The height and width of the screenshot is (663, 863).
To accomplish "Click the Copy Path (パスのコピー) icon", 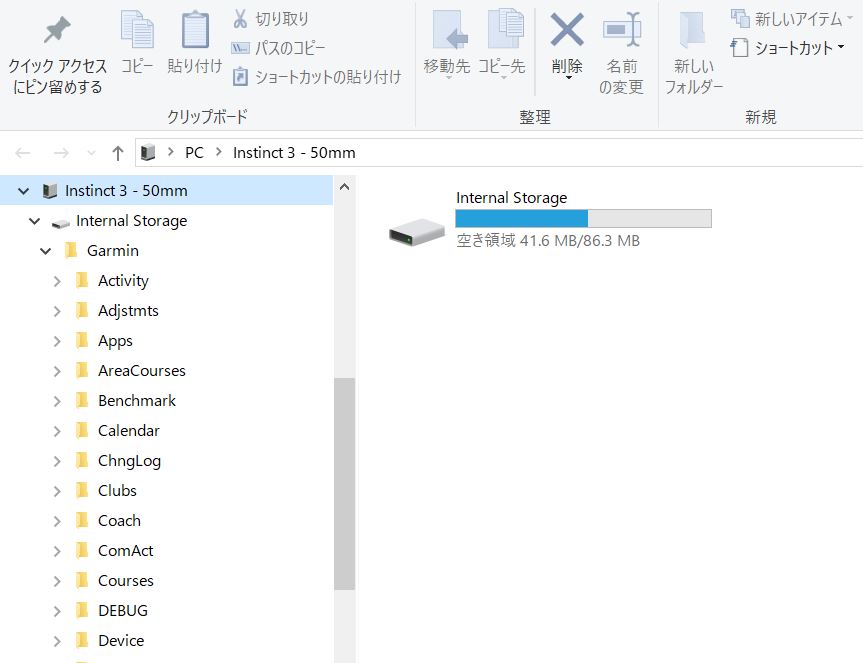I will pyautogui.click(x=240, y=48).
